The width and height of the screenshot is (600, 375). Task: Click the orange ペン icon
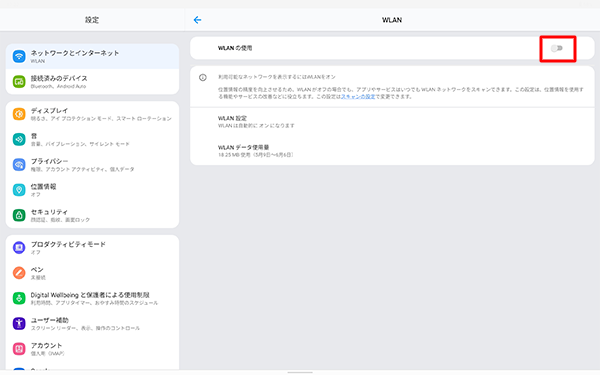click(19, 273)
